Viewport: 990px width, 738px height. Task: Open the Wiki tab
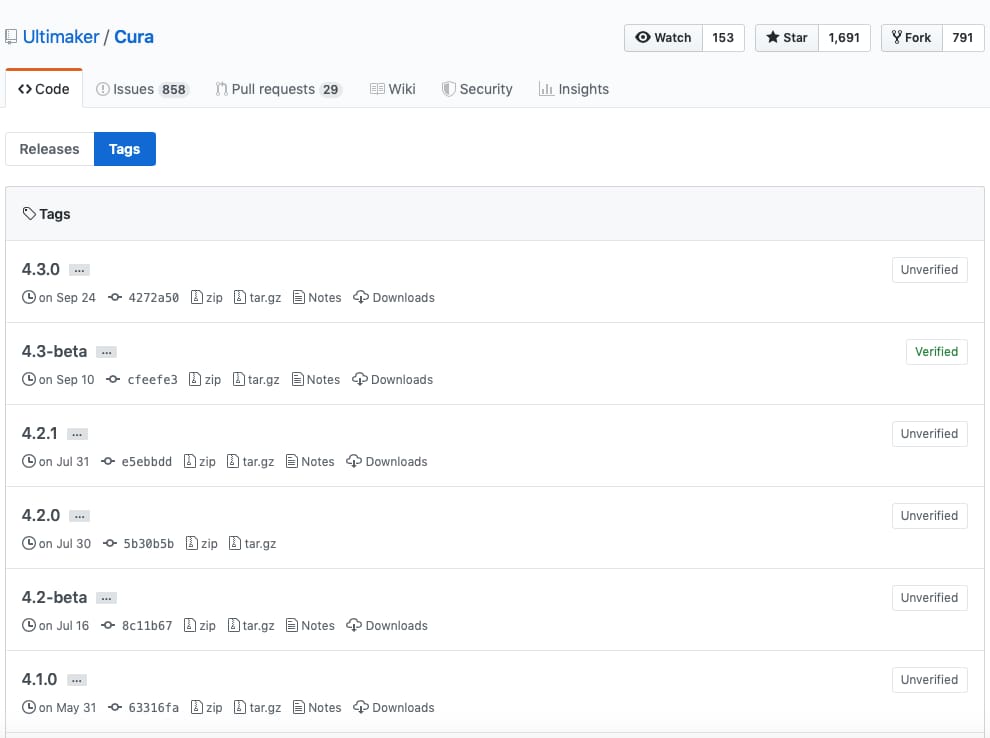(393, 89)
